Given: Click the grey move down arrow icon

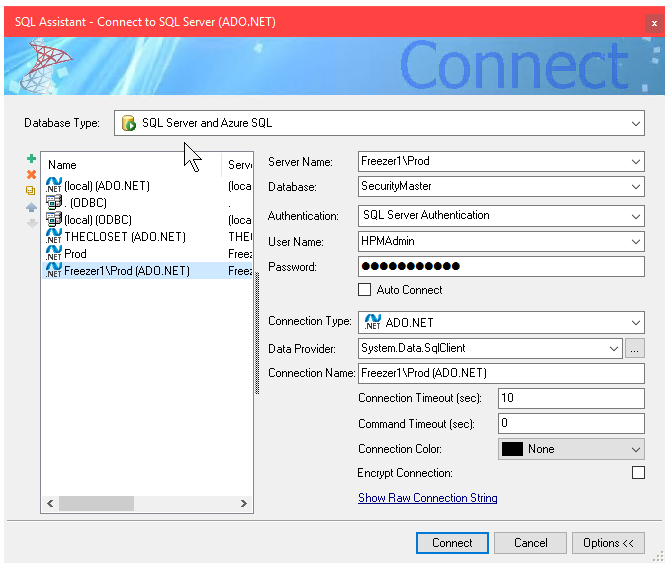Looking at the screenshot, I should tap(32, 223).
